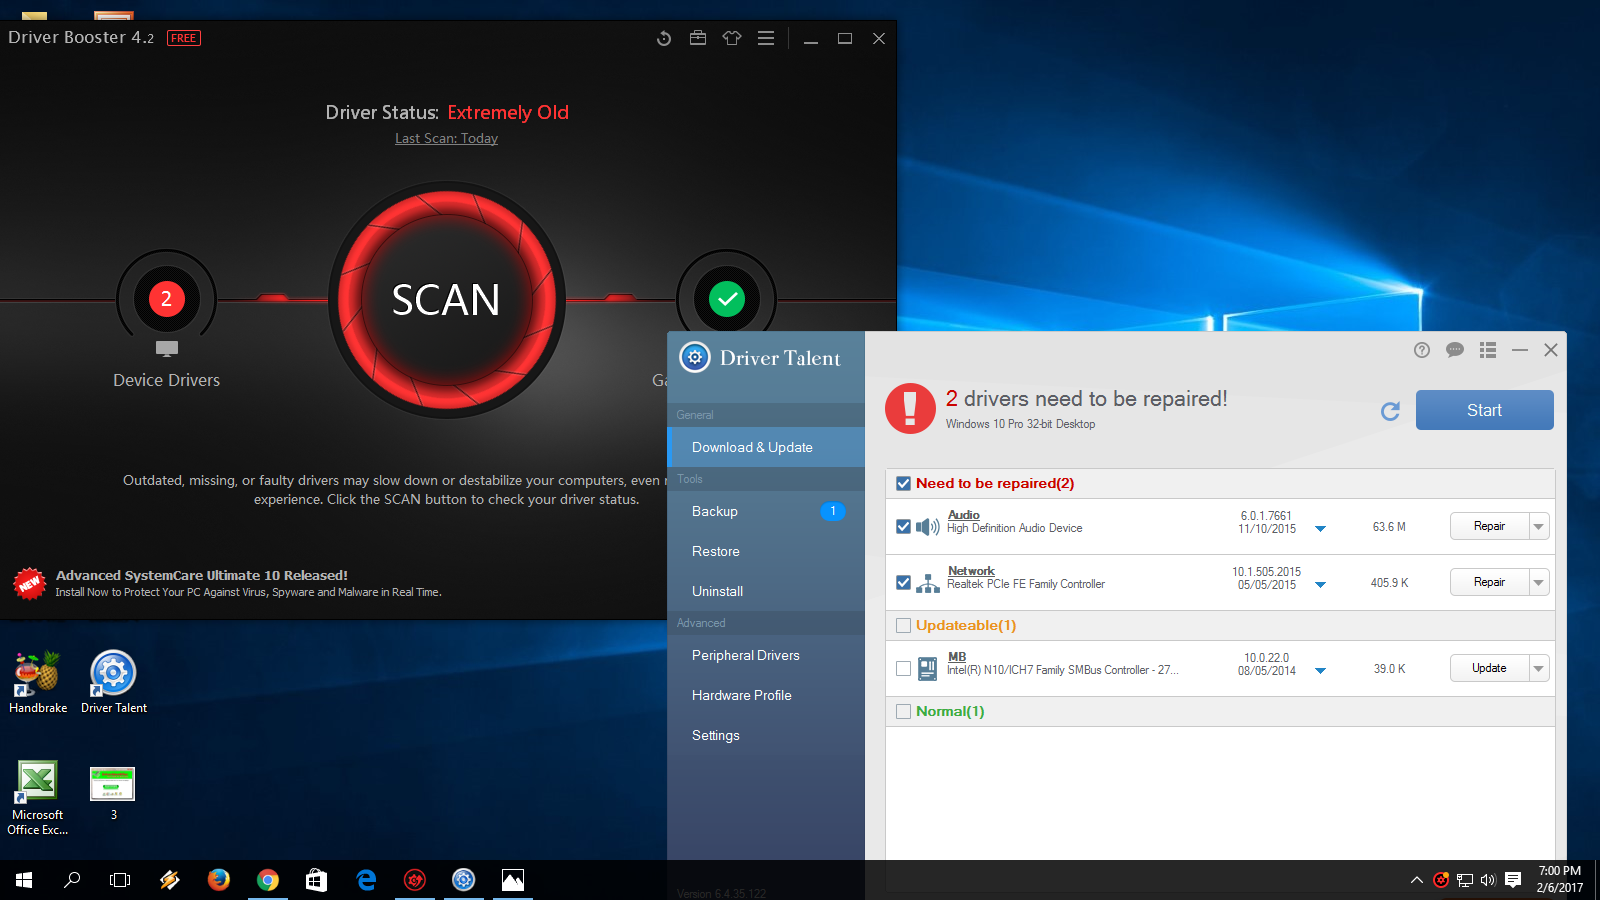Click the motherboard icon in the MB row

[x=928, y=668]
